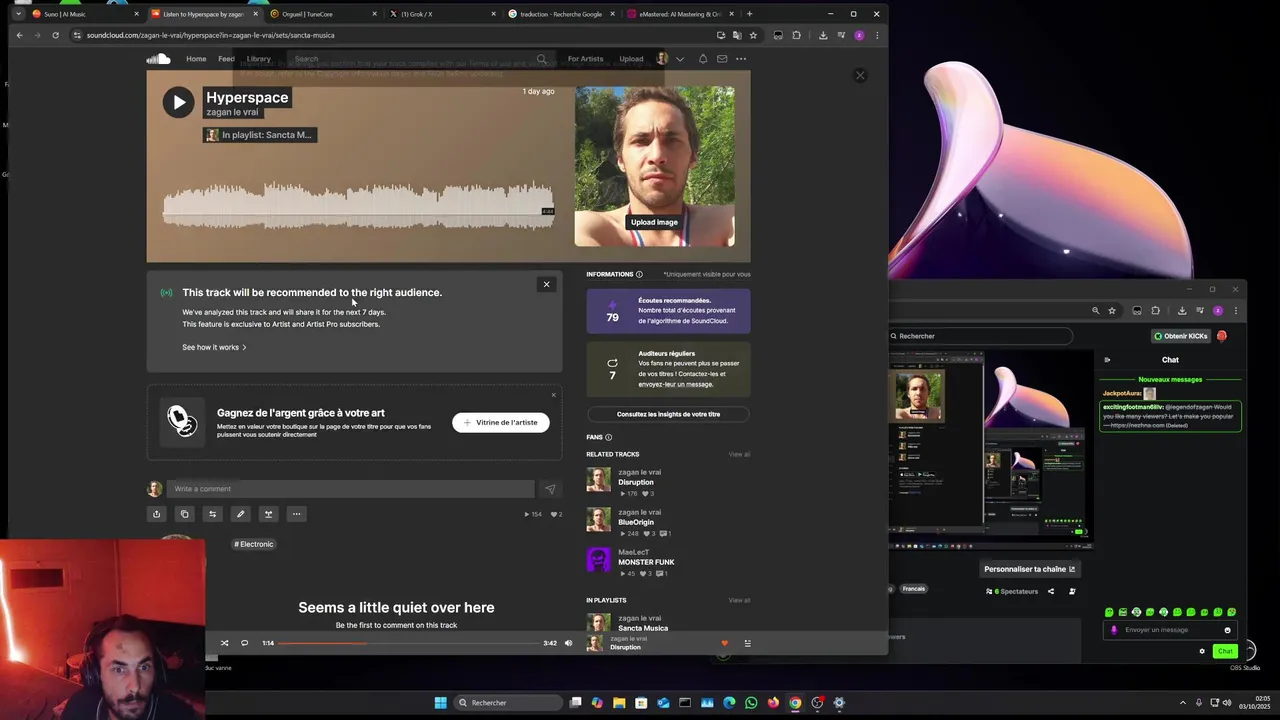1280x720 pixels.
Task: Click the 'Write a comment' field
Action: (x=350, y=489)
